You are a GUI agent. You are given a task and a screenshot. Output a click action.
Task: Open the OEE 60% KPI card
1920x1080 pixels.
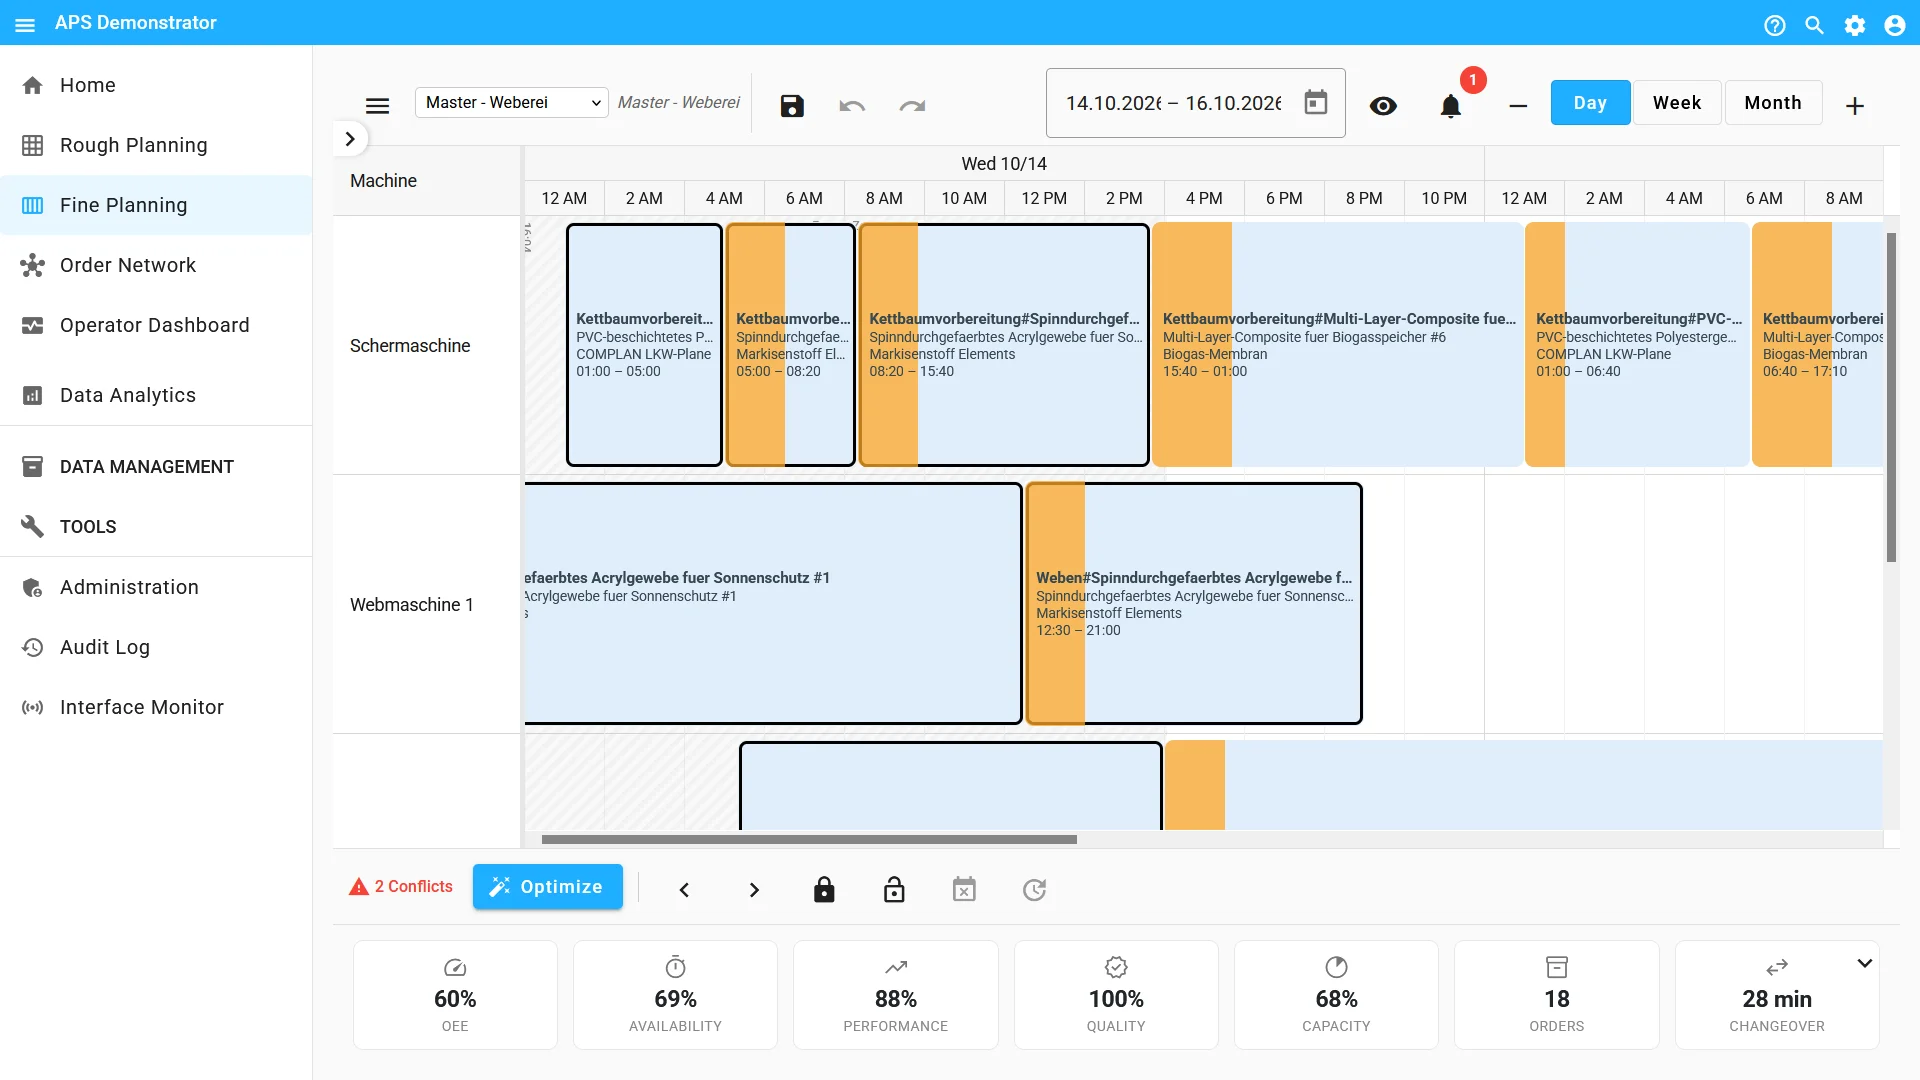(x=455, y=995)
